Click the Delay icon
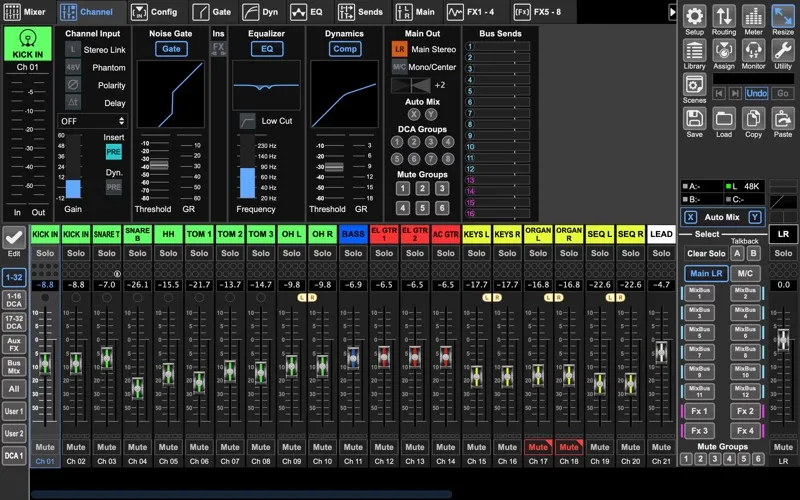The height and width of the screenshot is (500, 800). coord(73,103)
